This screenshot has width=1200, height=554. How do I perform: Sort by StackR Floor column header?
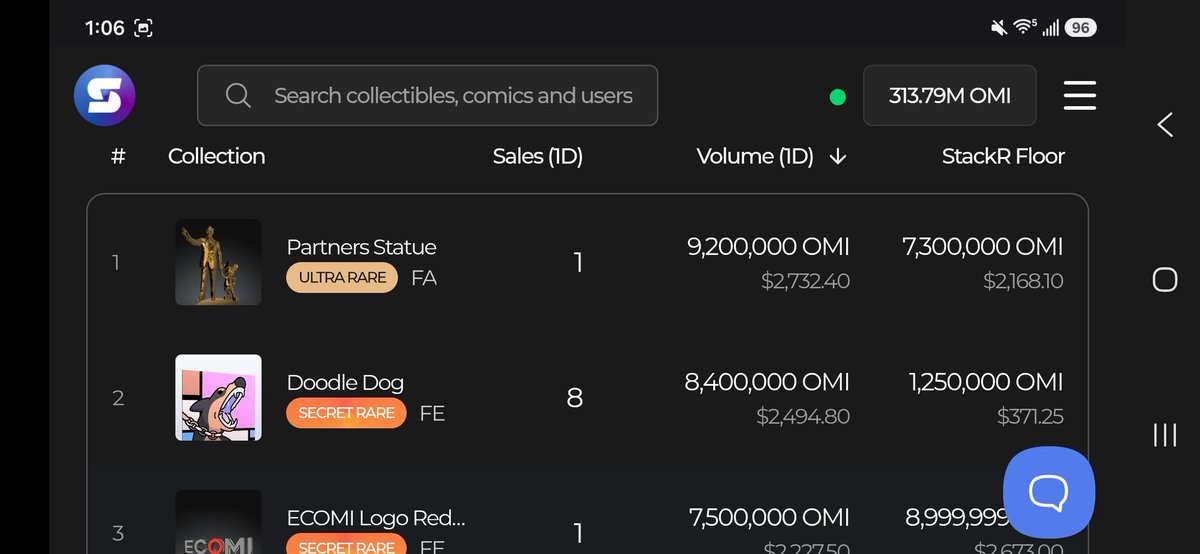coord(1003,156)
